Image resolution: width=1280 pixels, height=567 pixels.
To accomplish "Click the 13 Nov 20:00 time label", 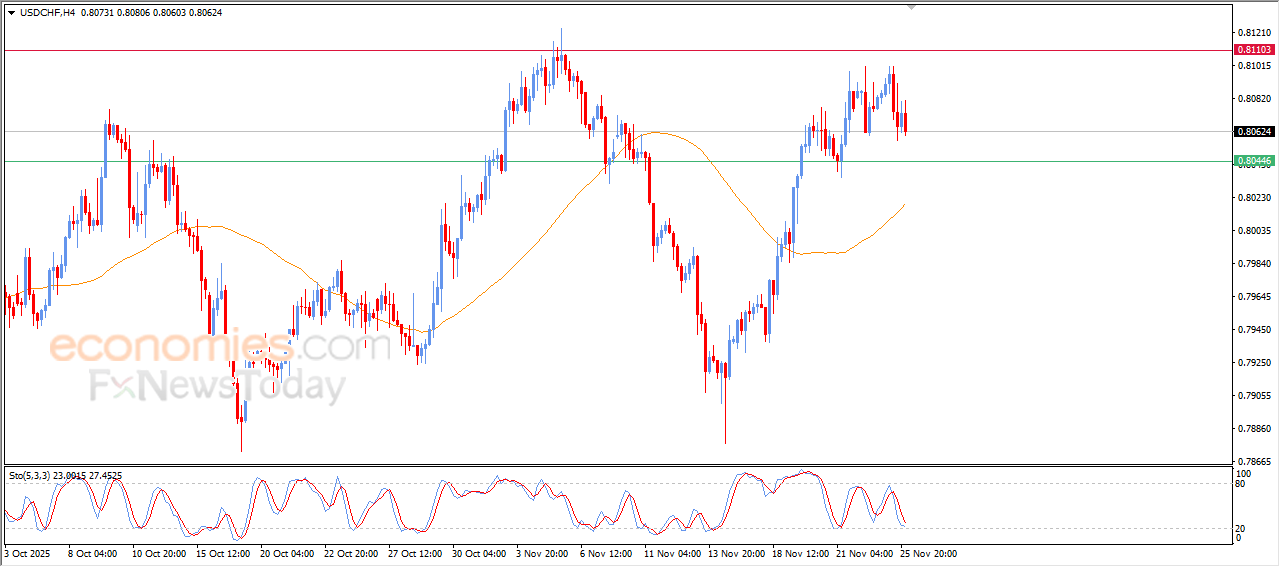I will coord(738,552).
